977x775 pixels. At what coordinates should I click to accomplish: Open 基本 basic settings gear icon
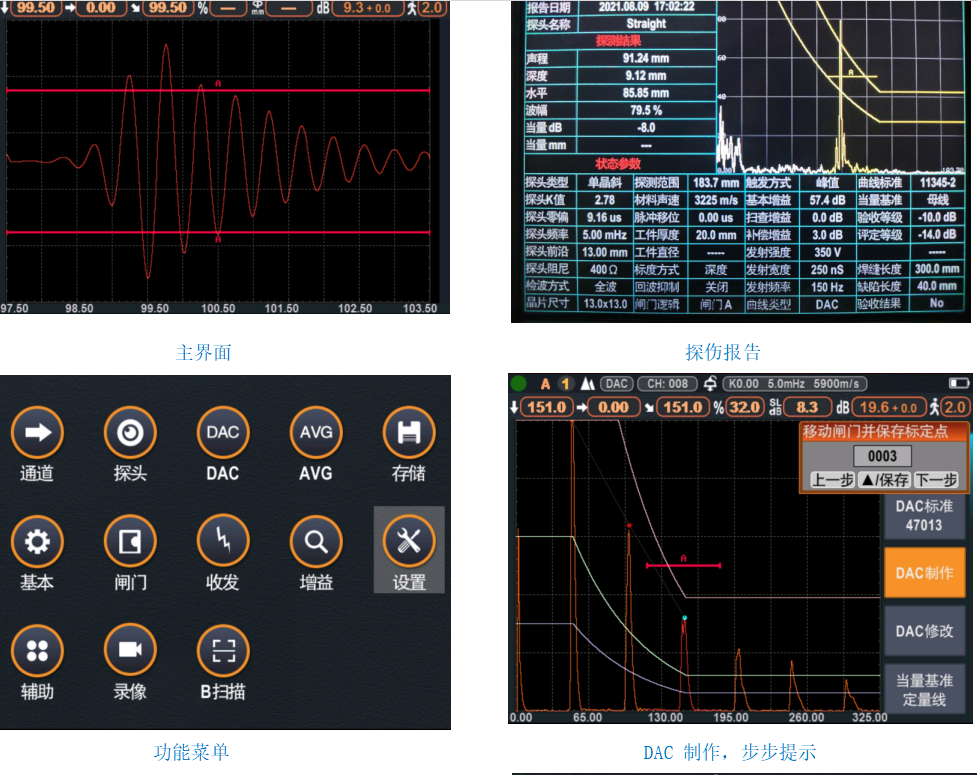click(37, 542)
